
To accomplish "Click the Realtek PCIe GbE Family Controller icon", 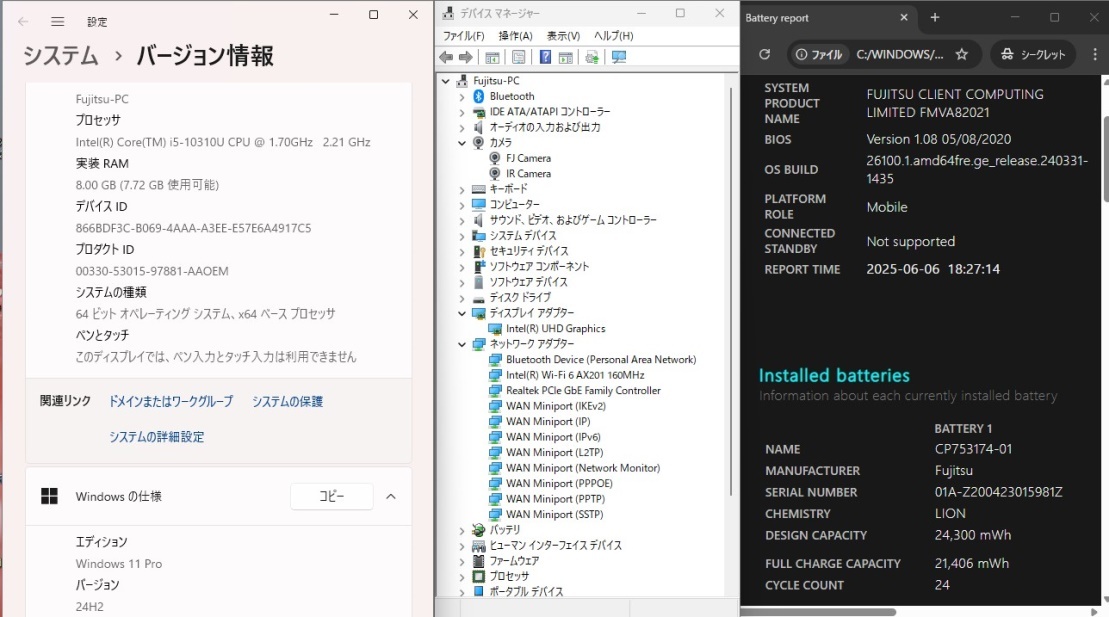I will [x=495, y=391].
